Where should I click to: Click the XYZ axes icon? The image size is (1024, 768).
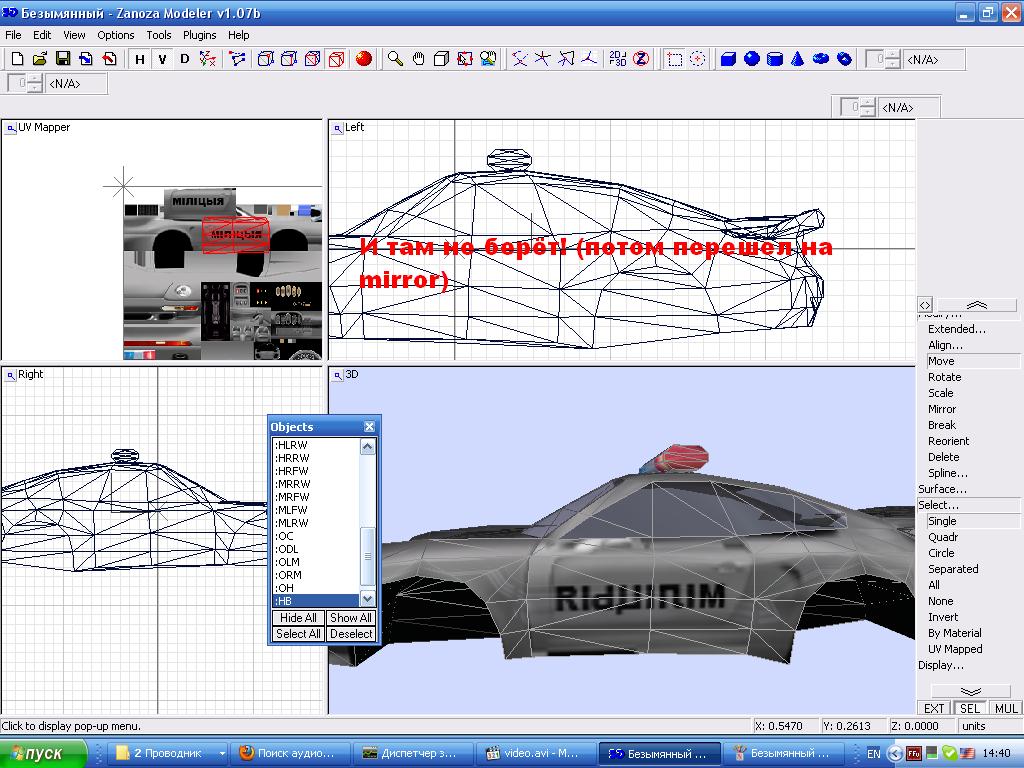pos(208,59)
